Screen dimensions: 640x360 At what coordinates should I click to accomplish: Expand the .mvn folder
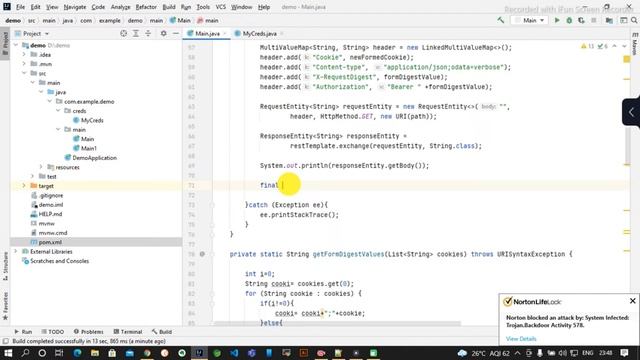24,64
